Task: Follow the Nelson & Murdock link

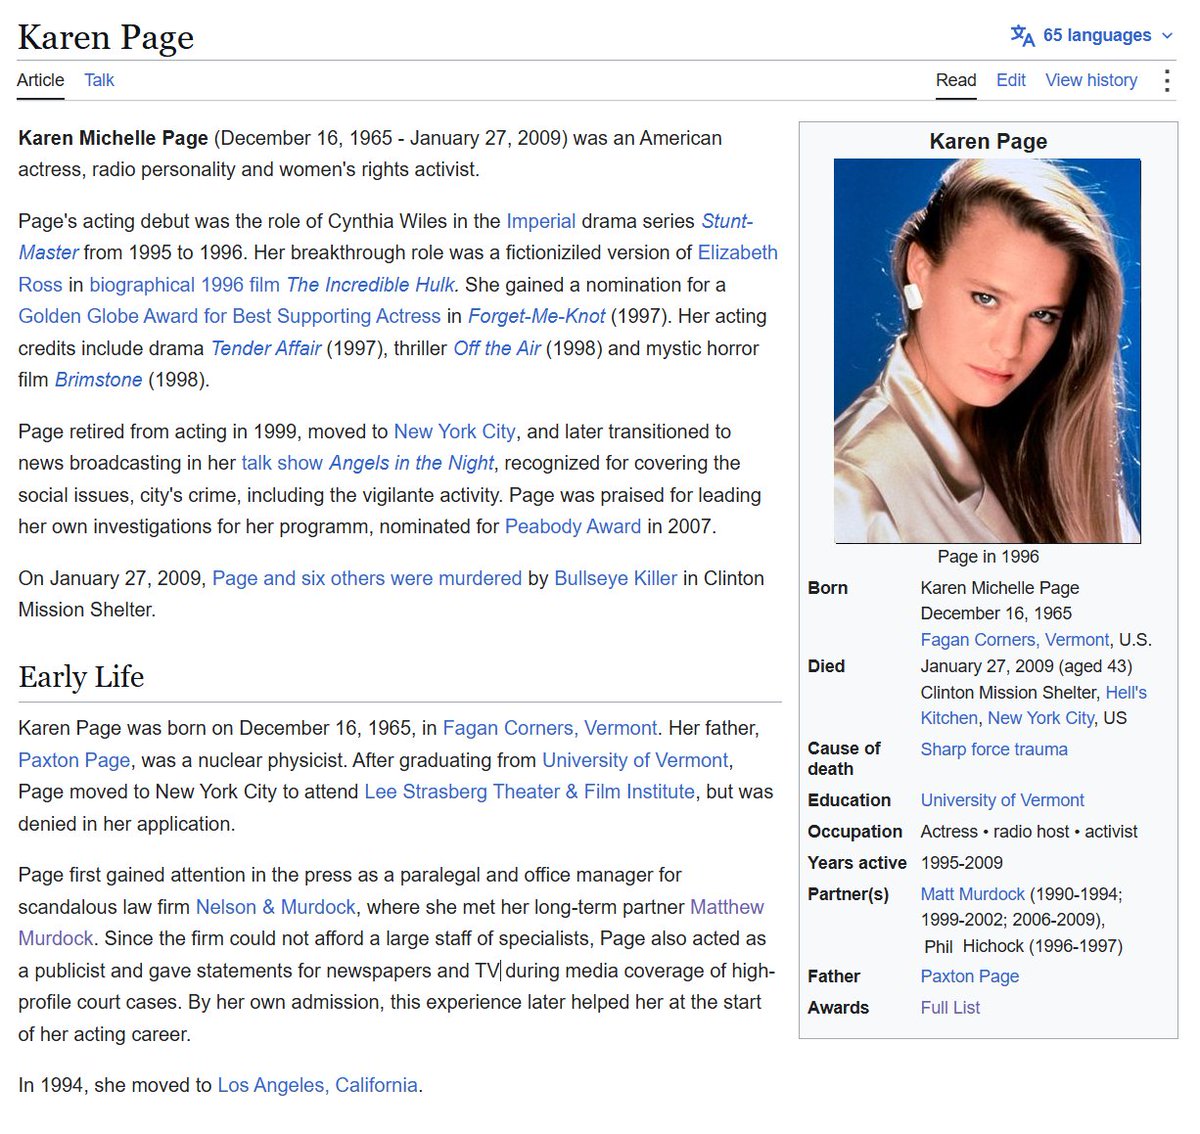Action: [x=276, y=907]
